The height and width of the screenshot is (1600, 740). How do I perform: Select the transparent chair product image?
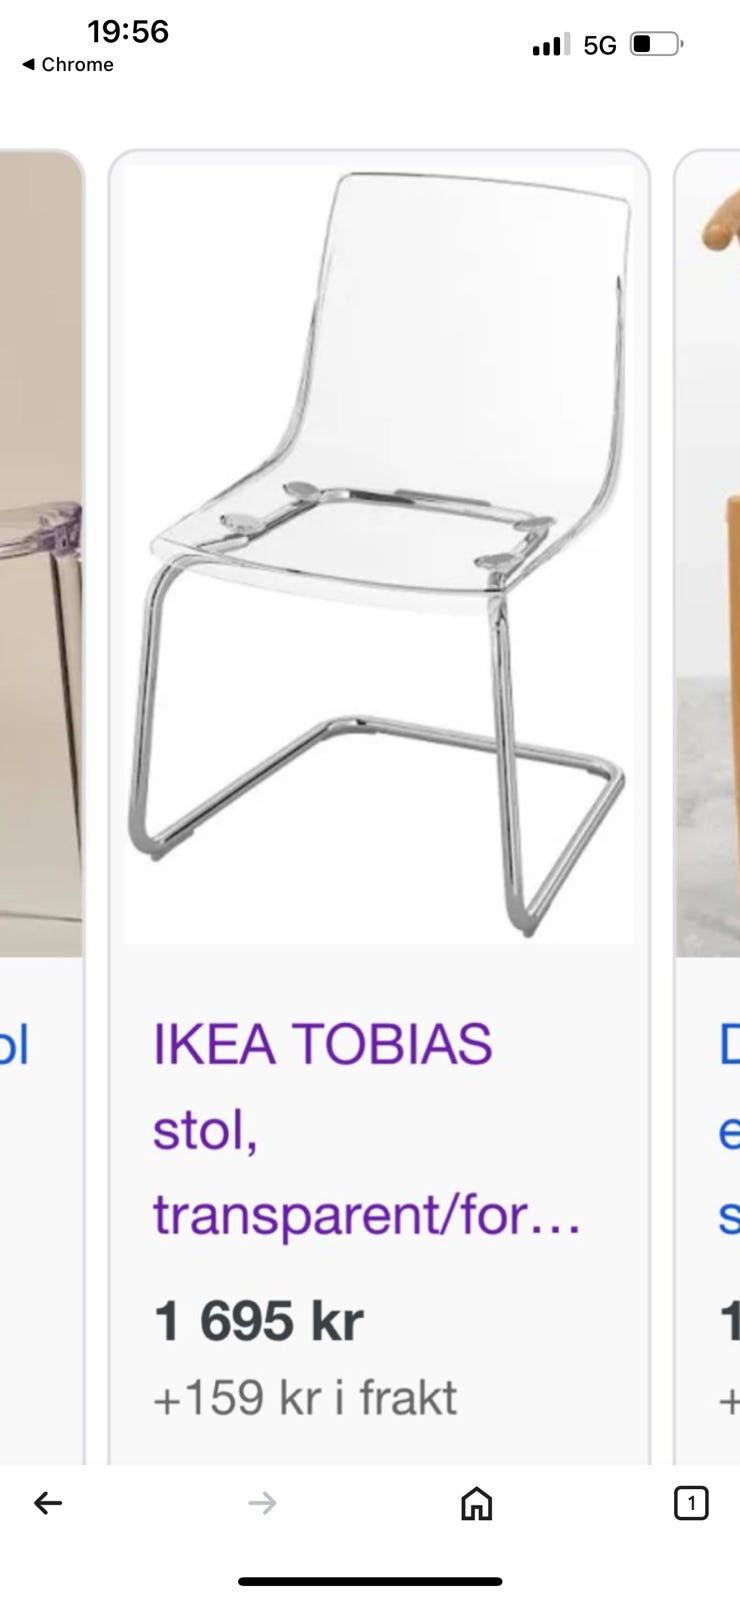click(379, 555)
